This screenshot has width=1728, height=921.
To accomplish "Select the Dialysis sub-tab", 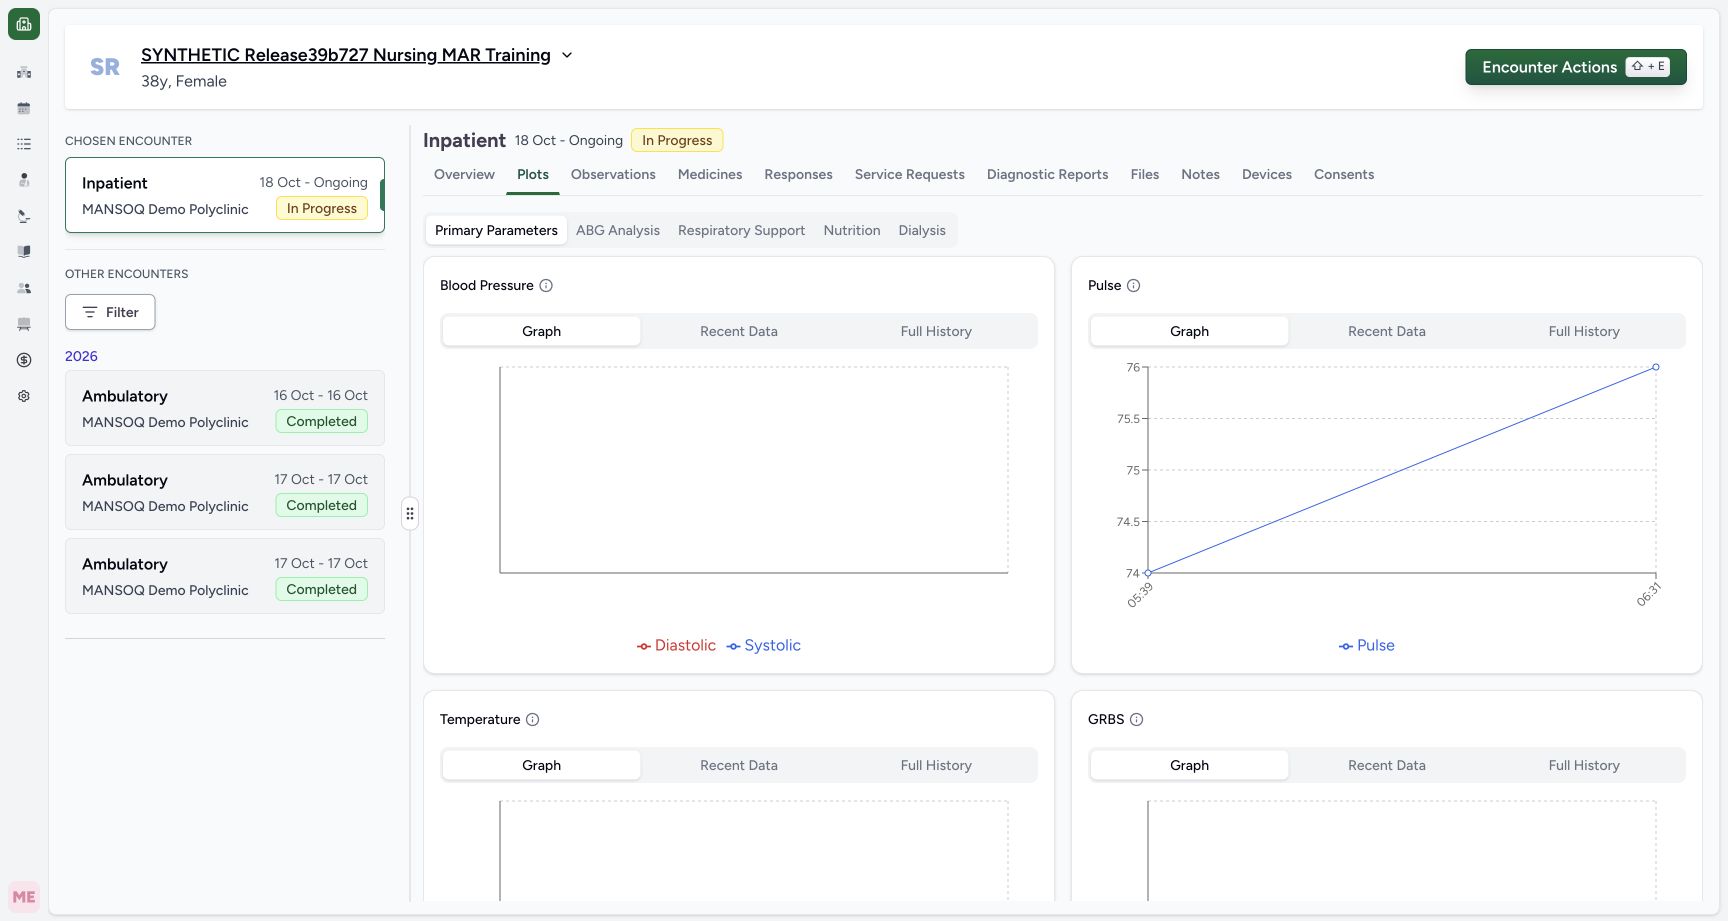I will point(922,230).
